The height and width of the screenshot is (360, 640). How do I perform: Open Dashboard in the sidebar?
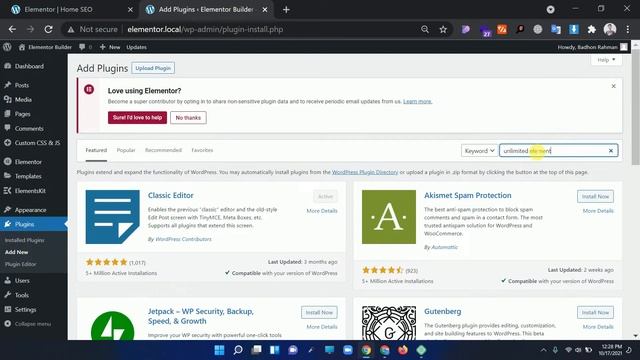click(29, 66)
